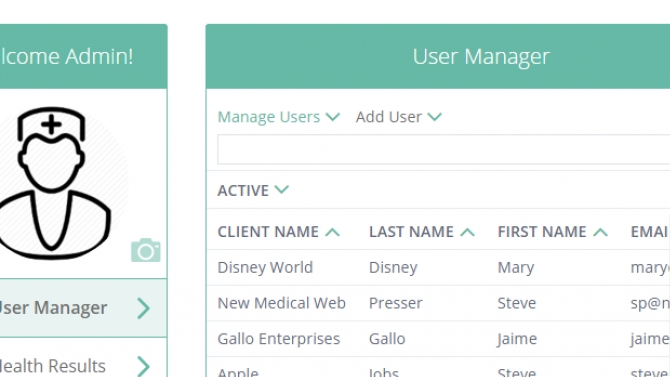Select the Gallo Enterprises client cell

pos(279,339)
